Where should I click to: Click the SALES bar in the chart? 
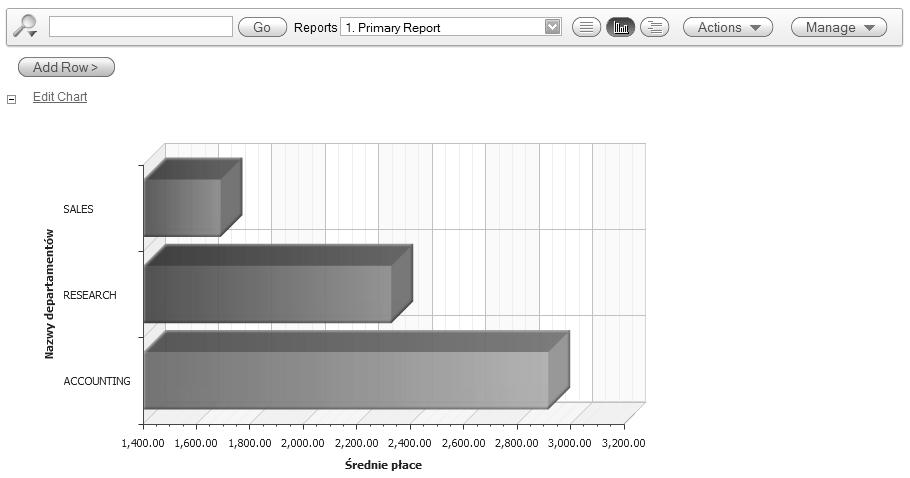pos(193,197)
